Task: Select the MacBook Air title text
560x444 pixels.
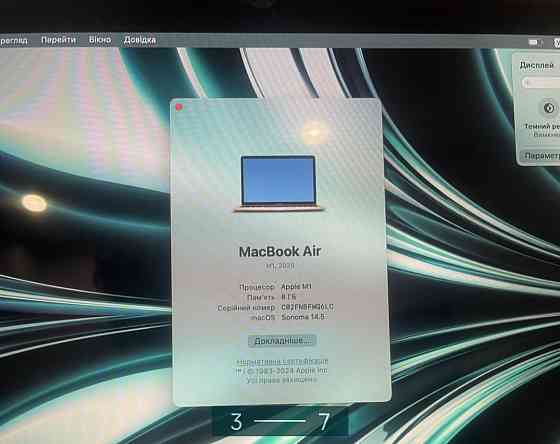Action: click(x=280, y=251)
